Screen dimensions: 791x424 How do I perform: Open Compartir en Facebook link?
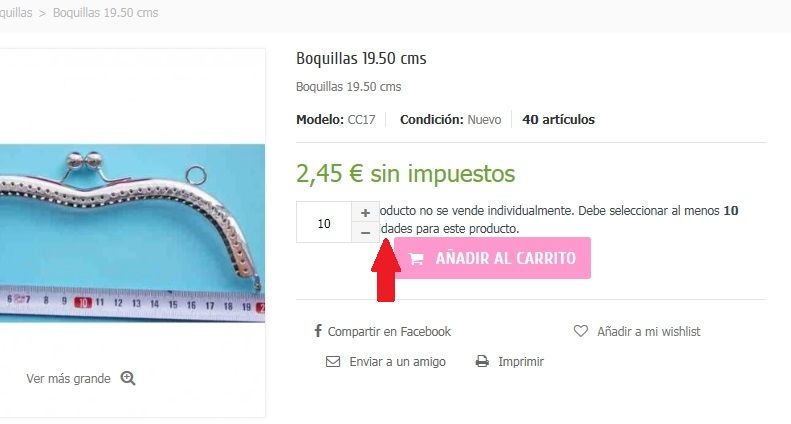click(389, 332)
